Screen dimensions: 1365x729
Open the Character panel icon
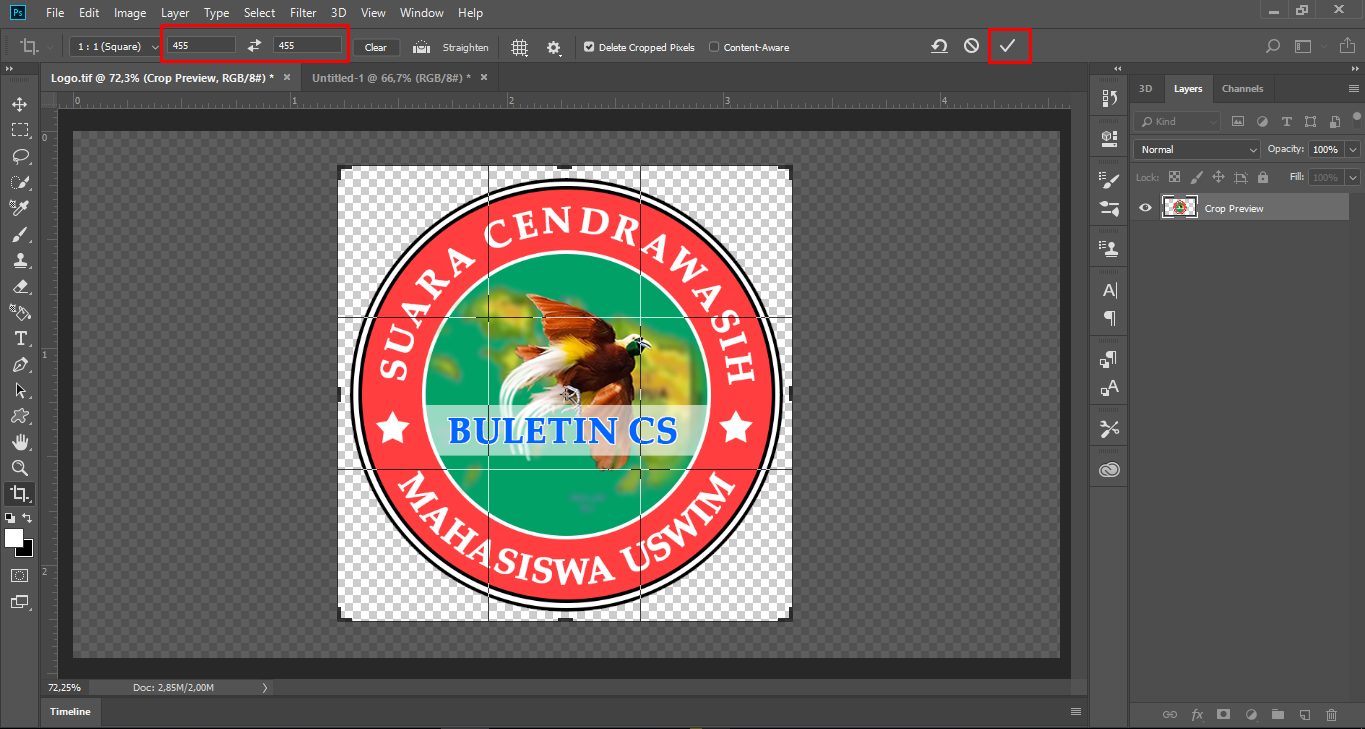pyautogui.click(x=1109, y=290)
